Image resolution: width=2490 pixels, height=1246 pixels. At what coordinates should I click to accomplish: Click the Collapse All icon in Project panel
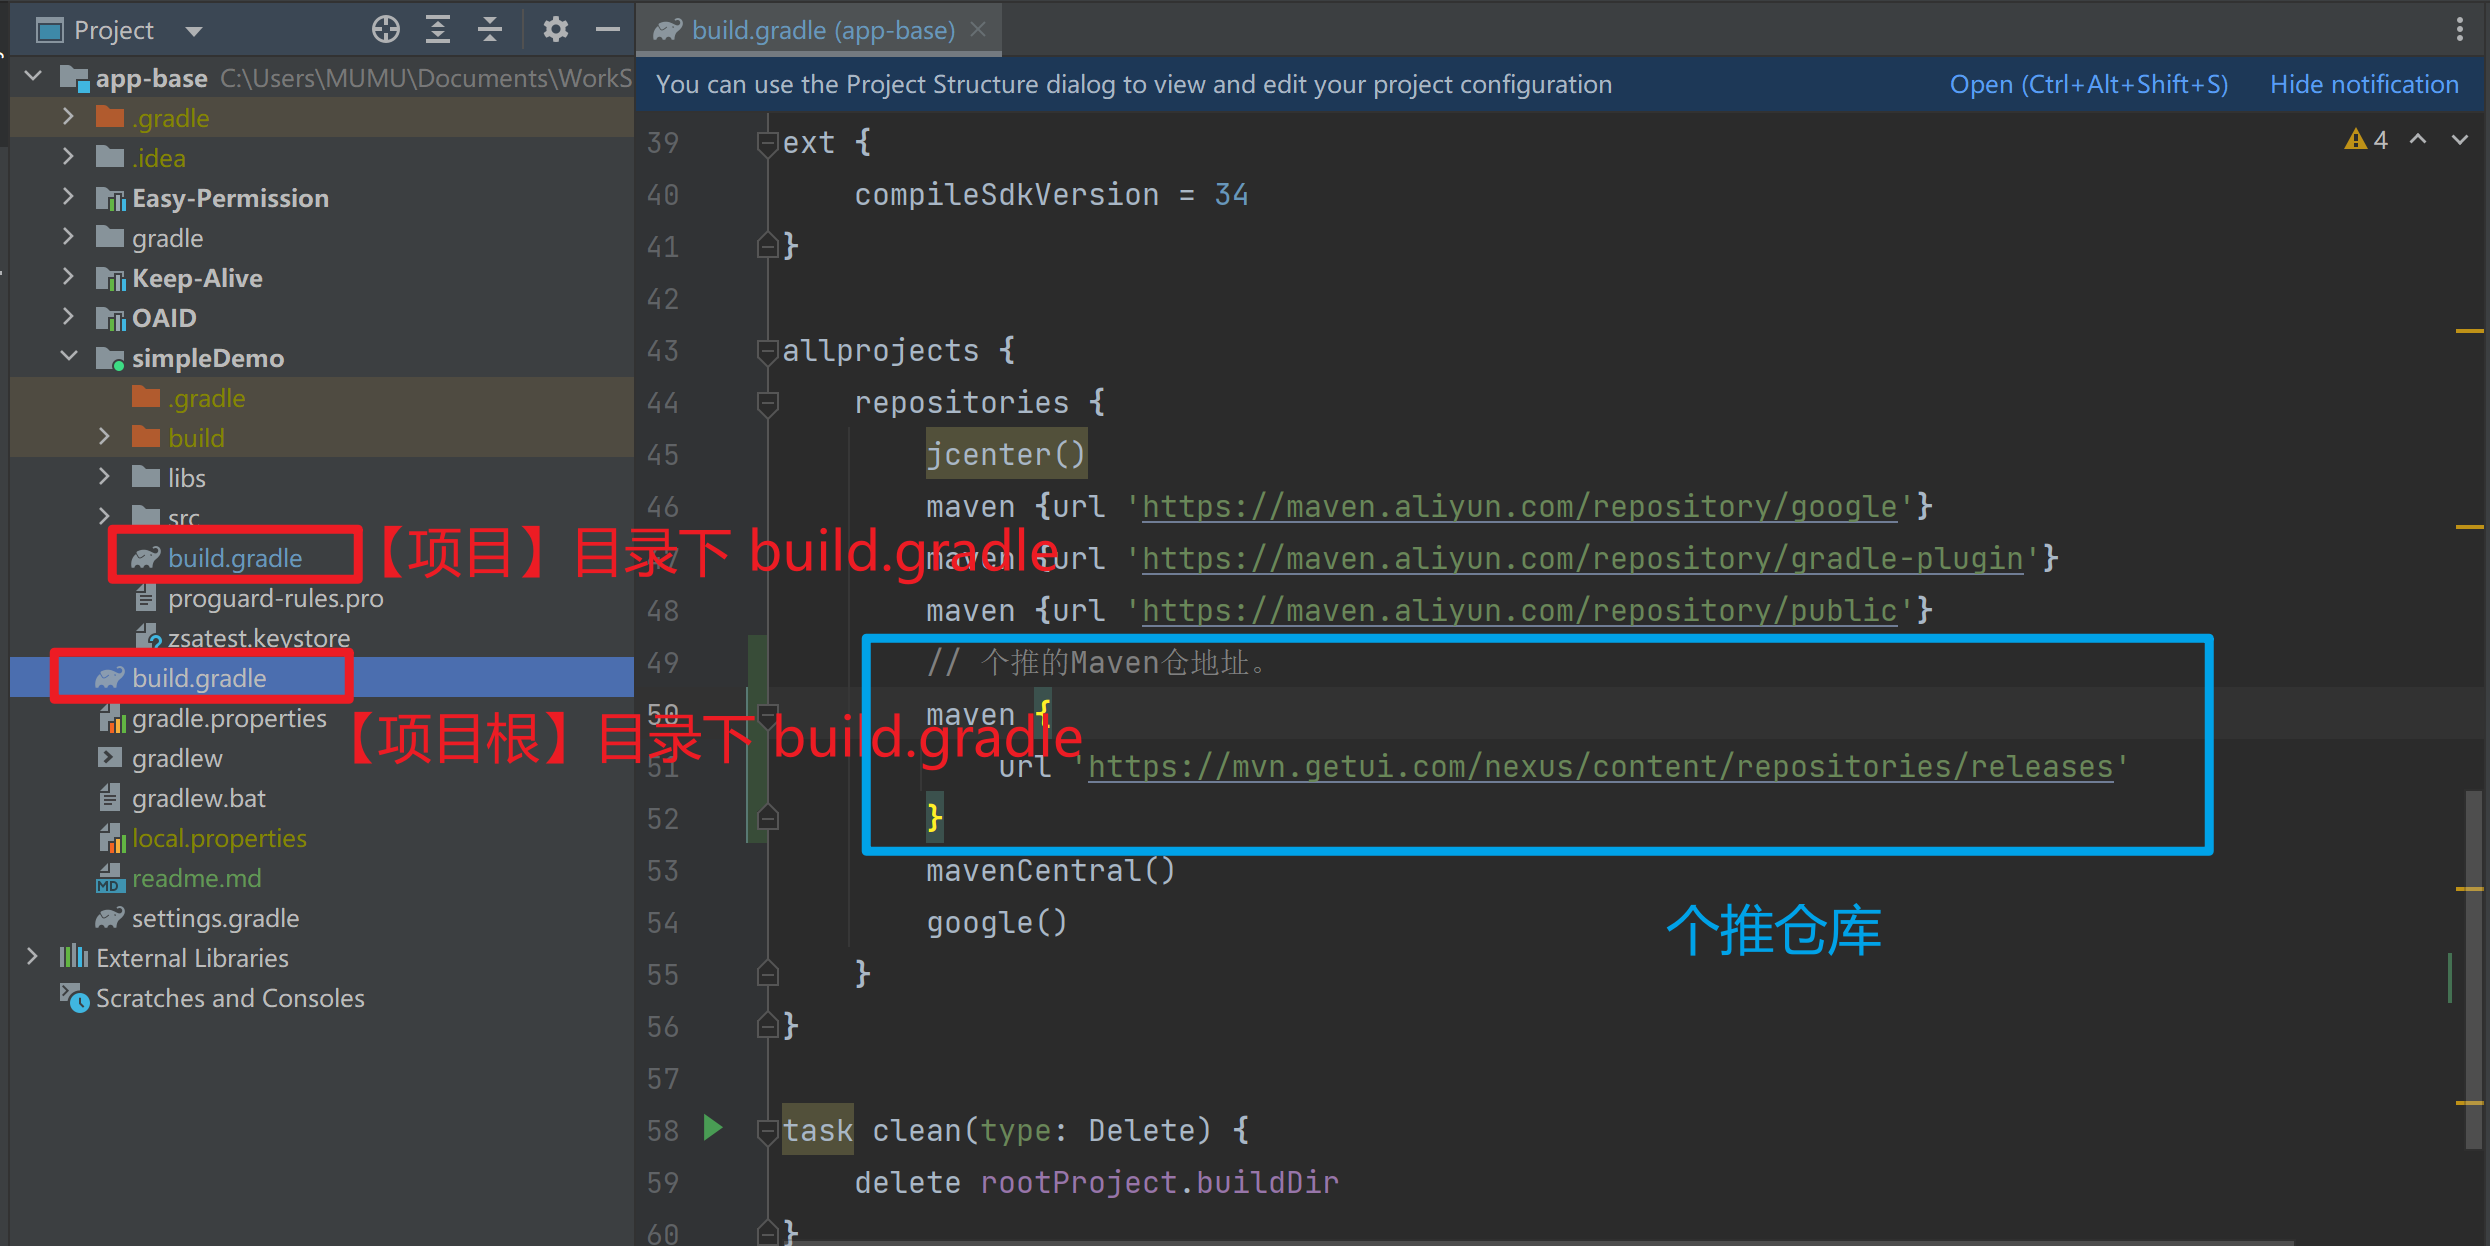[x=490, y=30]
